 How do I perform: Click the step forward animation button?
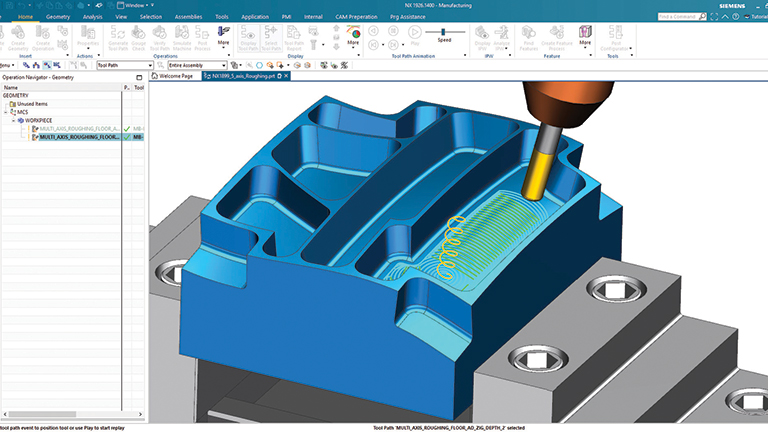click(393, 45)
